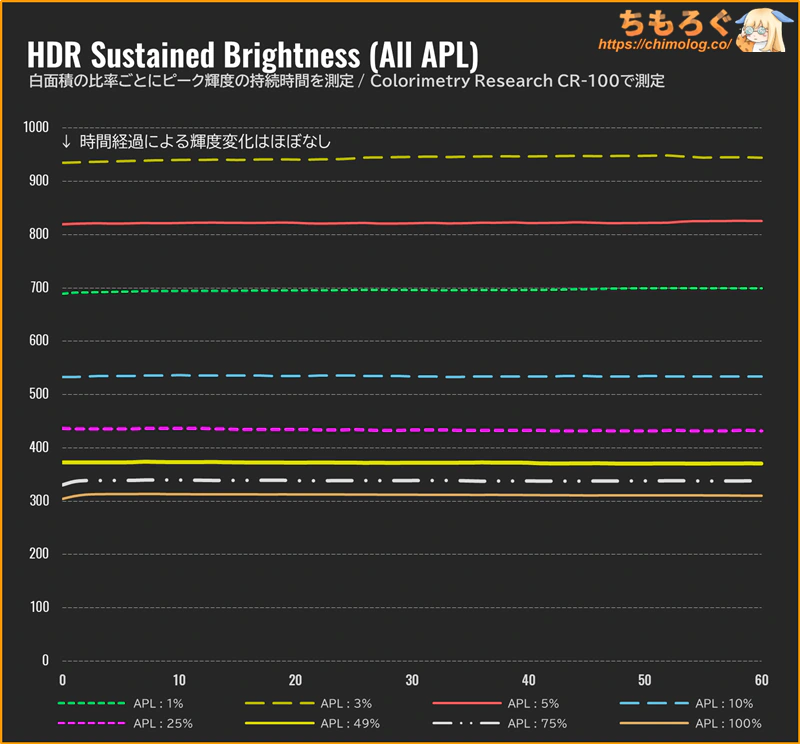Select the APL : 75% legend entry
The image size is (800, 744).
click(499, 724)
